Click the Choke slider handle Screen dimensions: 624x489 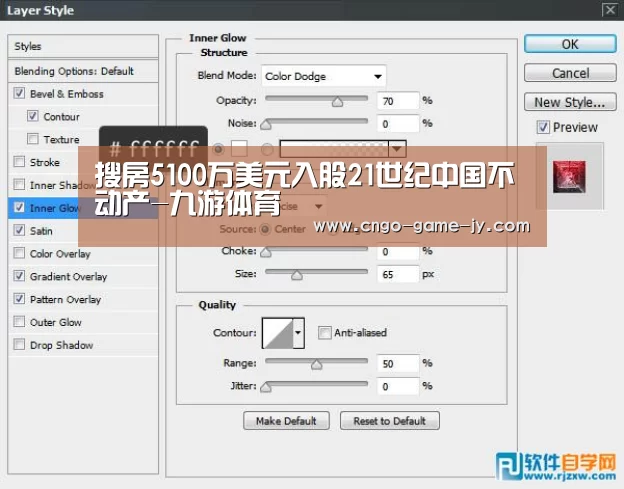click(x=266, y=252)
